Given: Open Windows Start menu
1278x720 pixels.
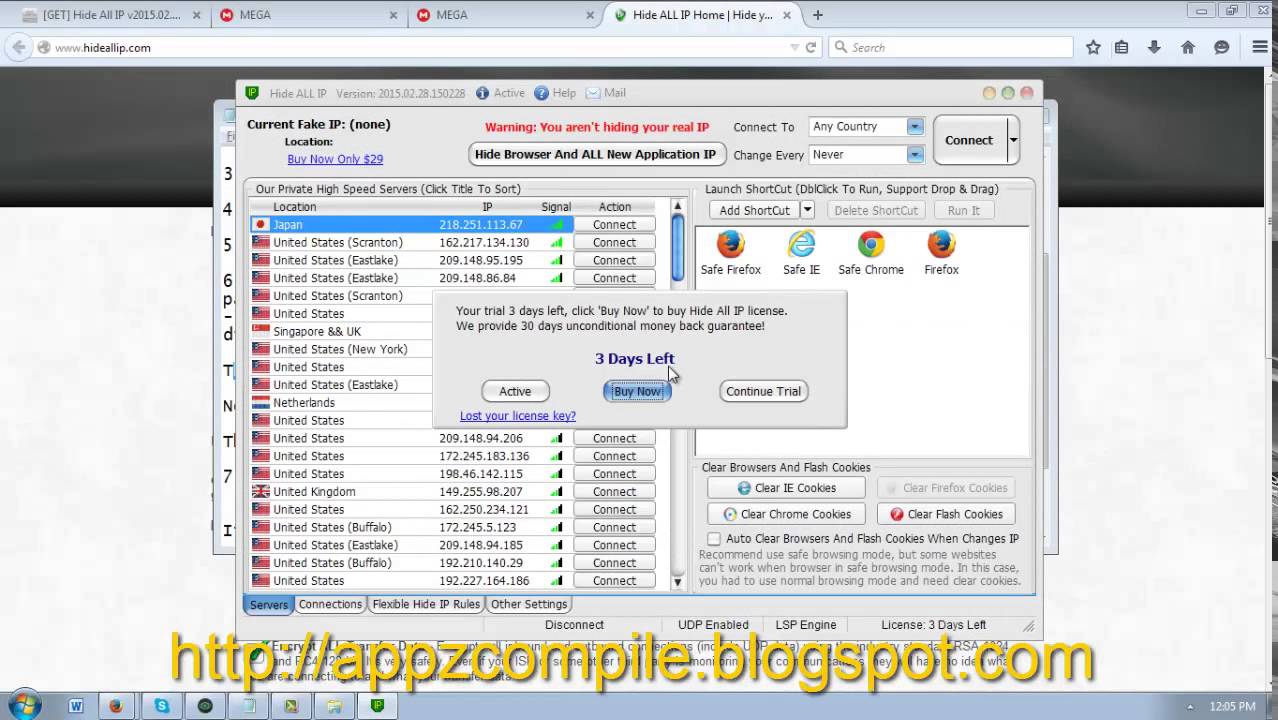Looking at the screenshot, I should [x=24, y=705].
